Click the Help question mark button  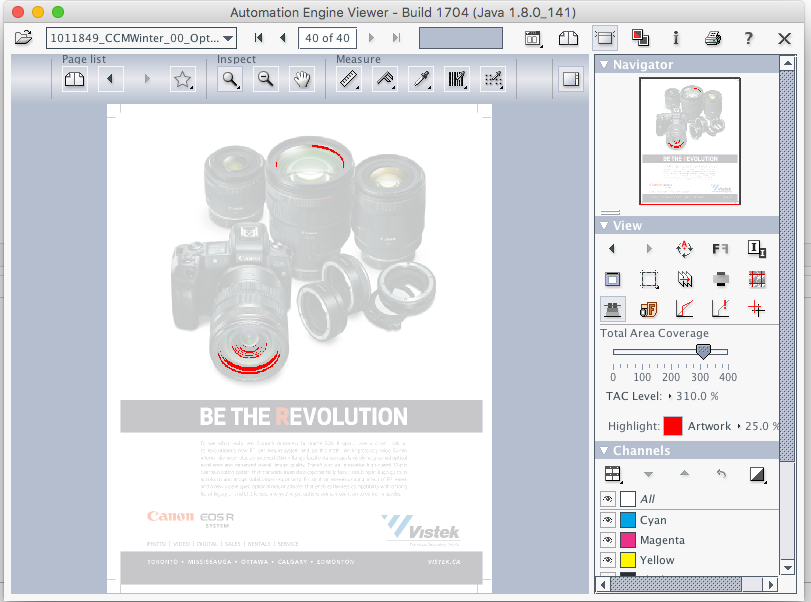point(747,36)
